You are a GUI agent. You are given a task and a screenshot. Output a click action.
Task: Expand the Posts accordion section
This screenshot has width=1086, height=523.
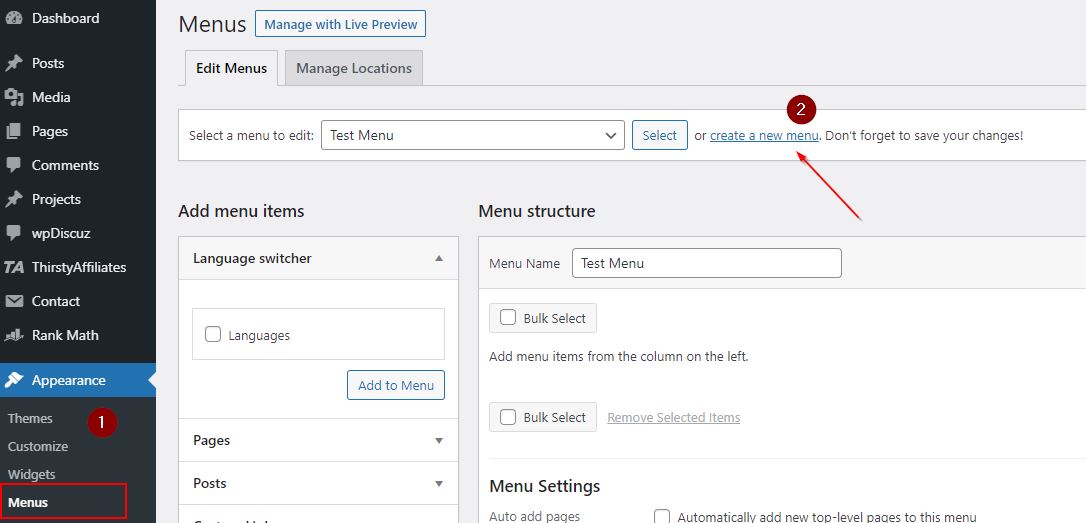pos(318,483)
